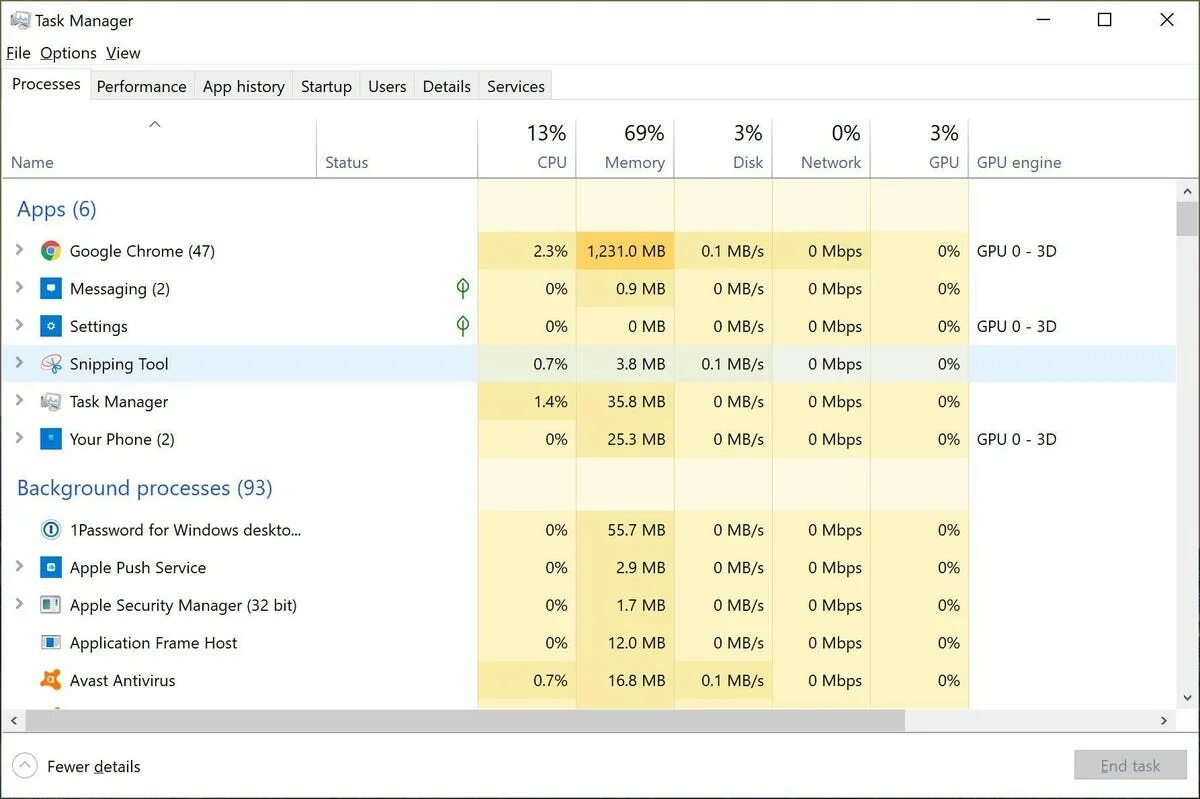The width and height of the screenshot is (1200, 799).
Task: Click the Avast Antivirus icon
Action: [51, 680]
